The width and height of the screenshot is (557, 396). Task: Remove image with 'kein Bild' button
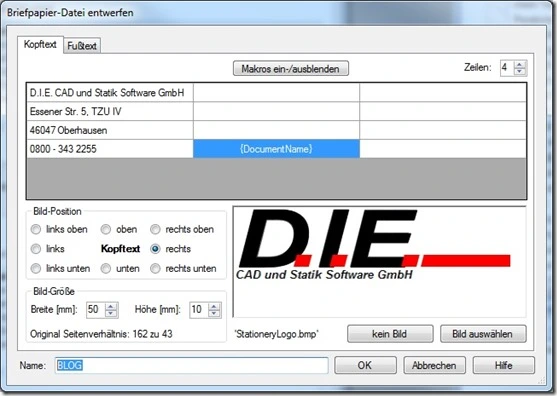pos(390,334)
